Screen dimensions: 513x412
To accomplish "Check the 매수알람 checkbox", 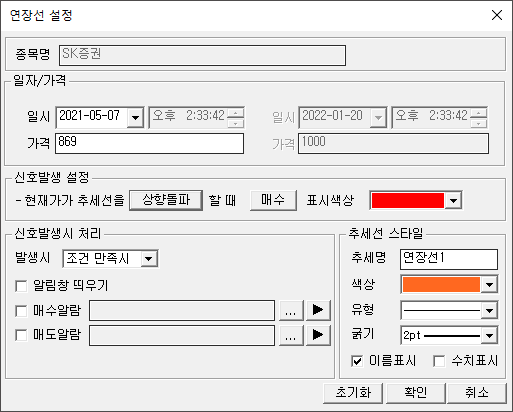I will pos(21,311).
